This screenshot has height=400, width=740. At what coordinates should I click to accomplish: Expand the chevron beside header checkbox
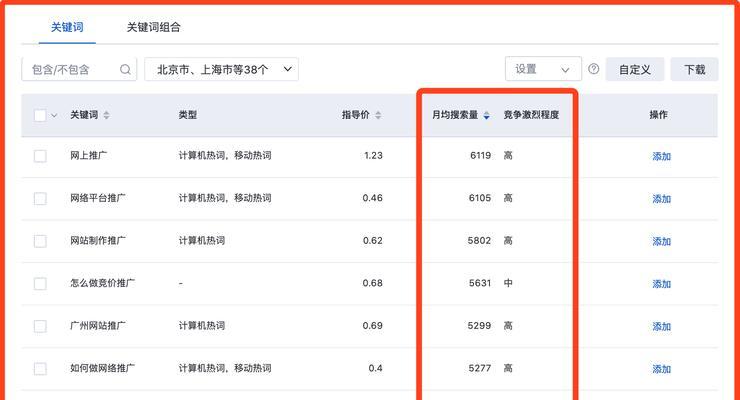click(54, 115)
